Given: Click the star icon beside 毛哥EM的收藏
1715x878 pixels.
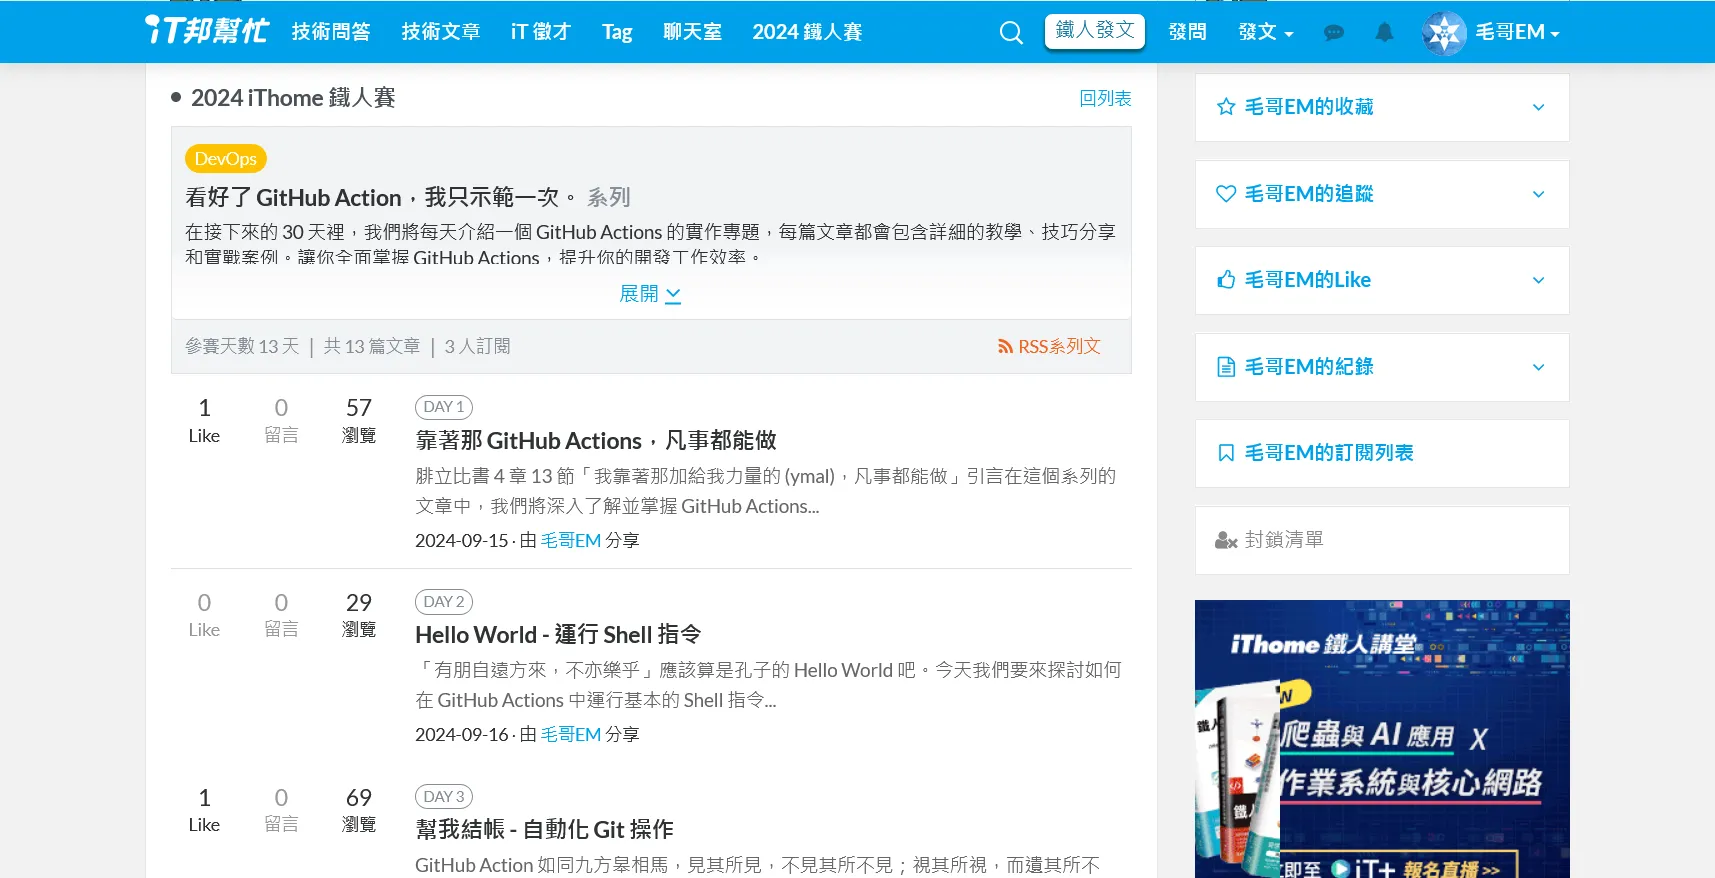Looking at the screenshot, I should click(x=1226, y=107).
